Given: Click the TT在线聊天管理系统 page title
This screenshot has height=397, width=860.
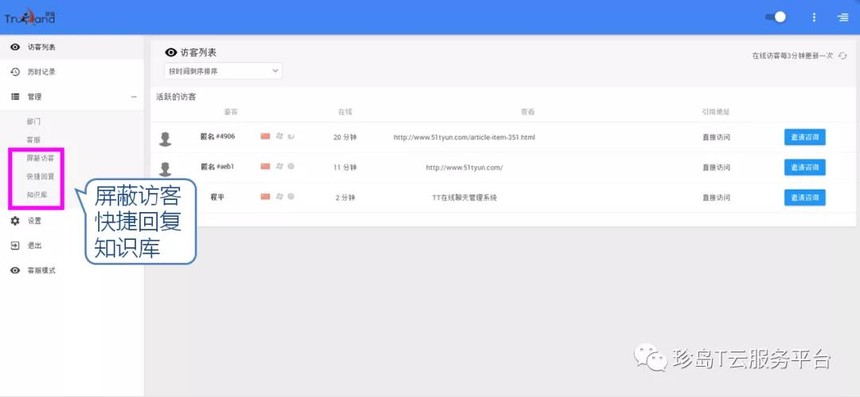Looking at the screenshot, I should click(x=464, y=198).
